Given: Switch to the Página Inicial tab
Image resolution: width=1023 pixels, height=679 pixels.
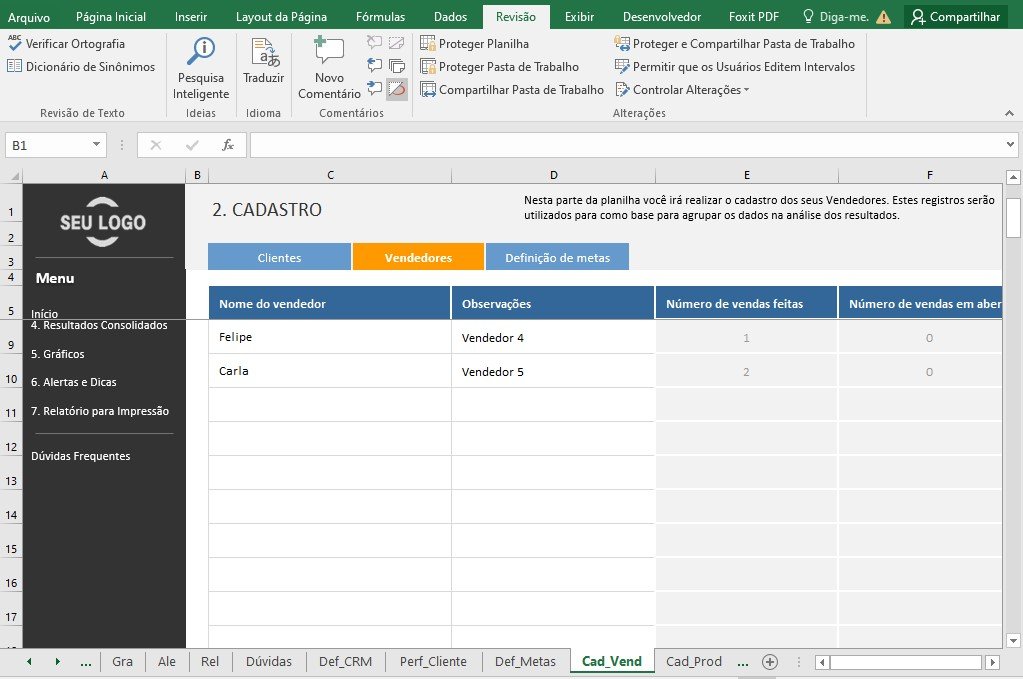Looking at the screenshot, I should pos(111,17).
